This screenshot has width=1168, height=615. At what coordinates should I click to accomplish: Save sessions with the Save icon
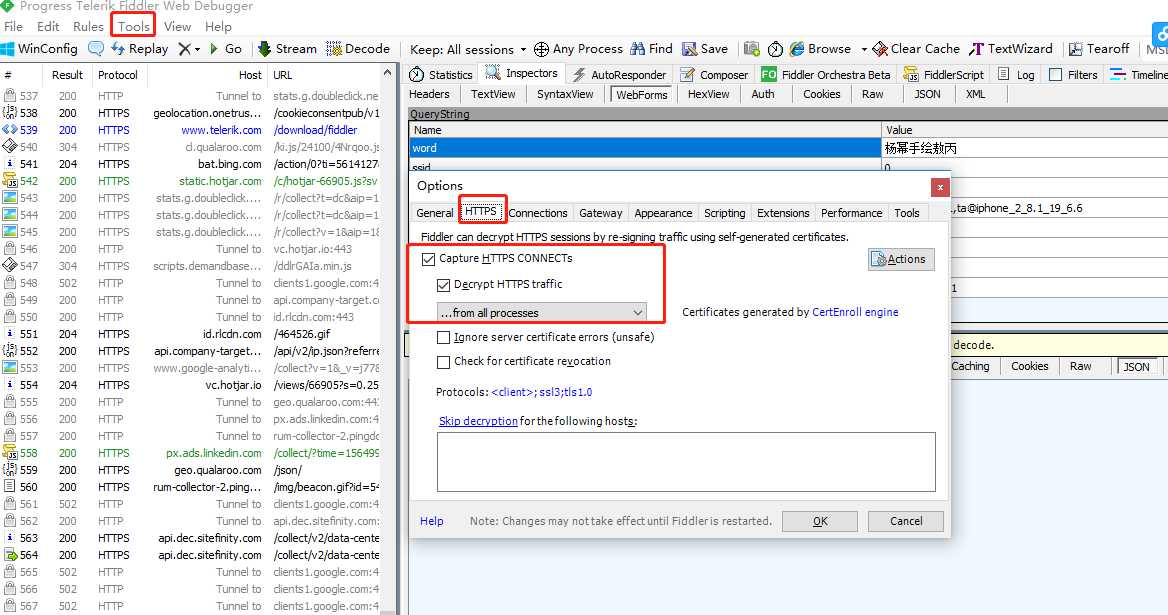tap(705, 49)
